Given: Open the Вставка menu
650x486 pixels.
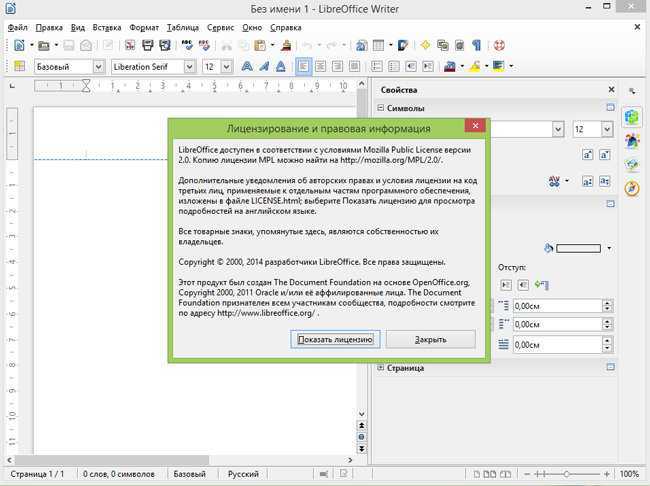Looking at the screenshot, I should (x=107, y=28).
